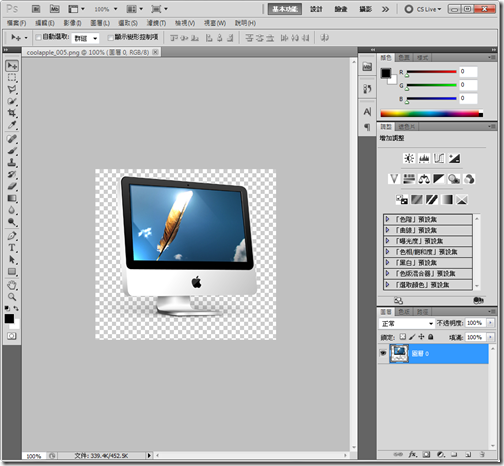Select the Zoom tool in the toolbox
The image size is (504, 466).
(12, 297)
